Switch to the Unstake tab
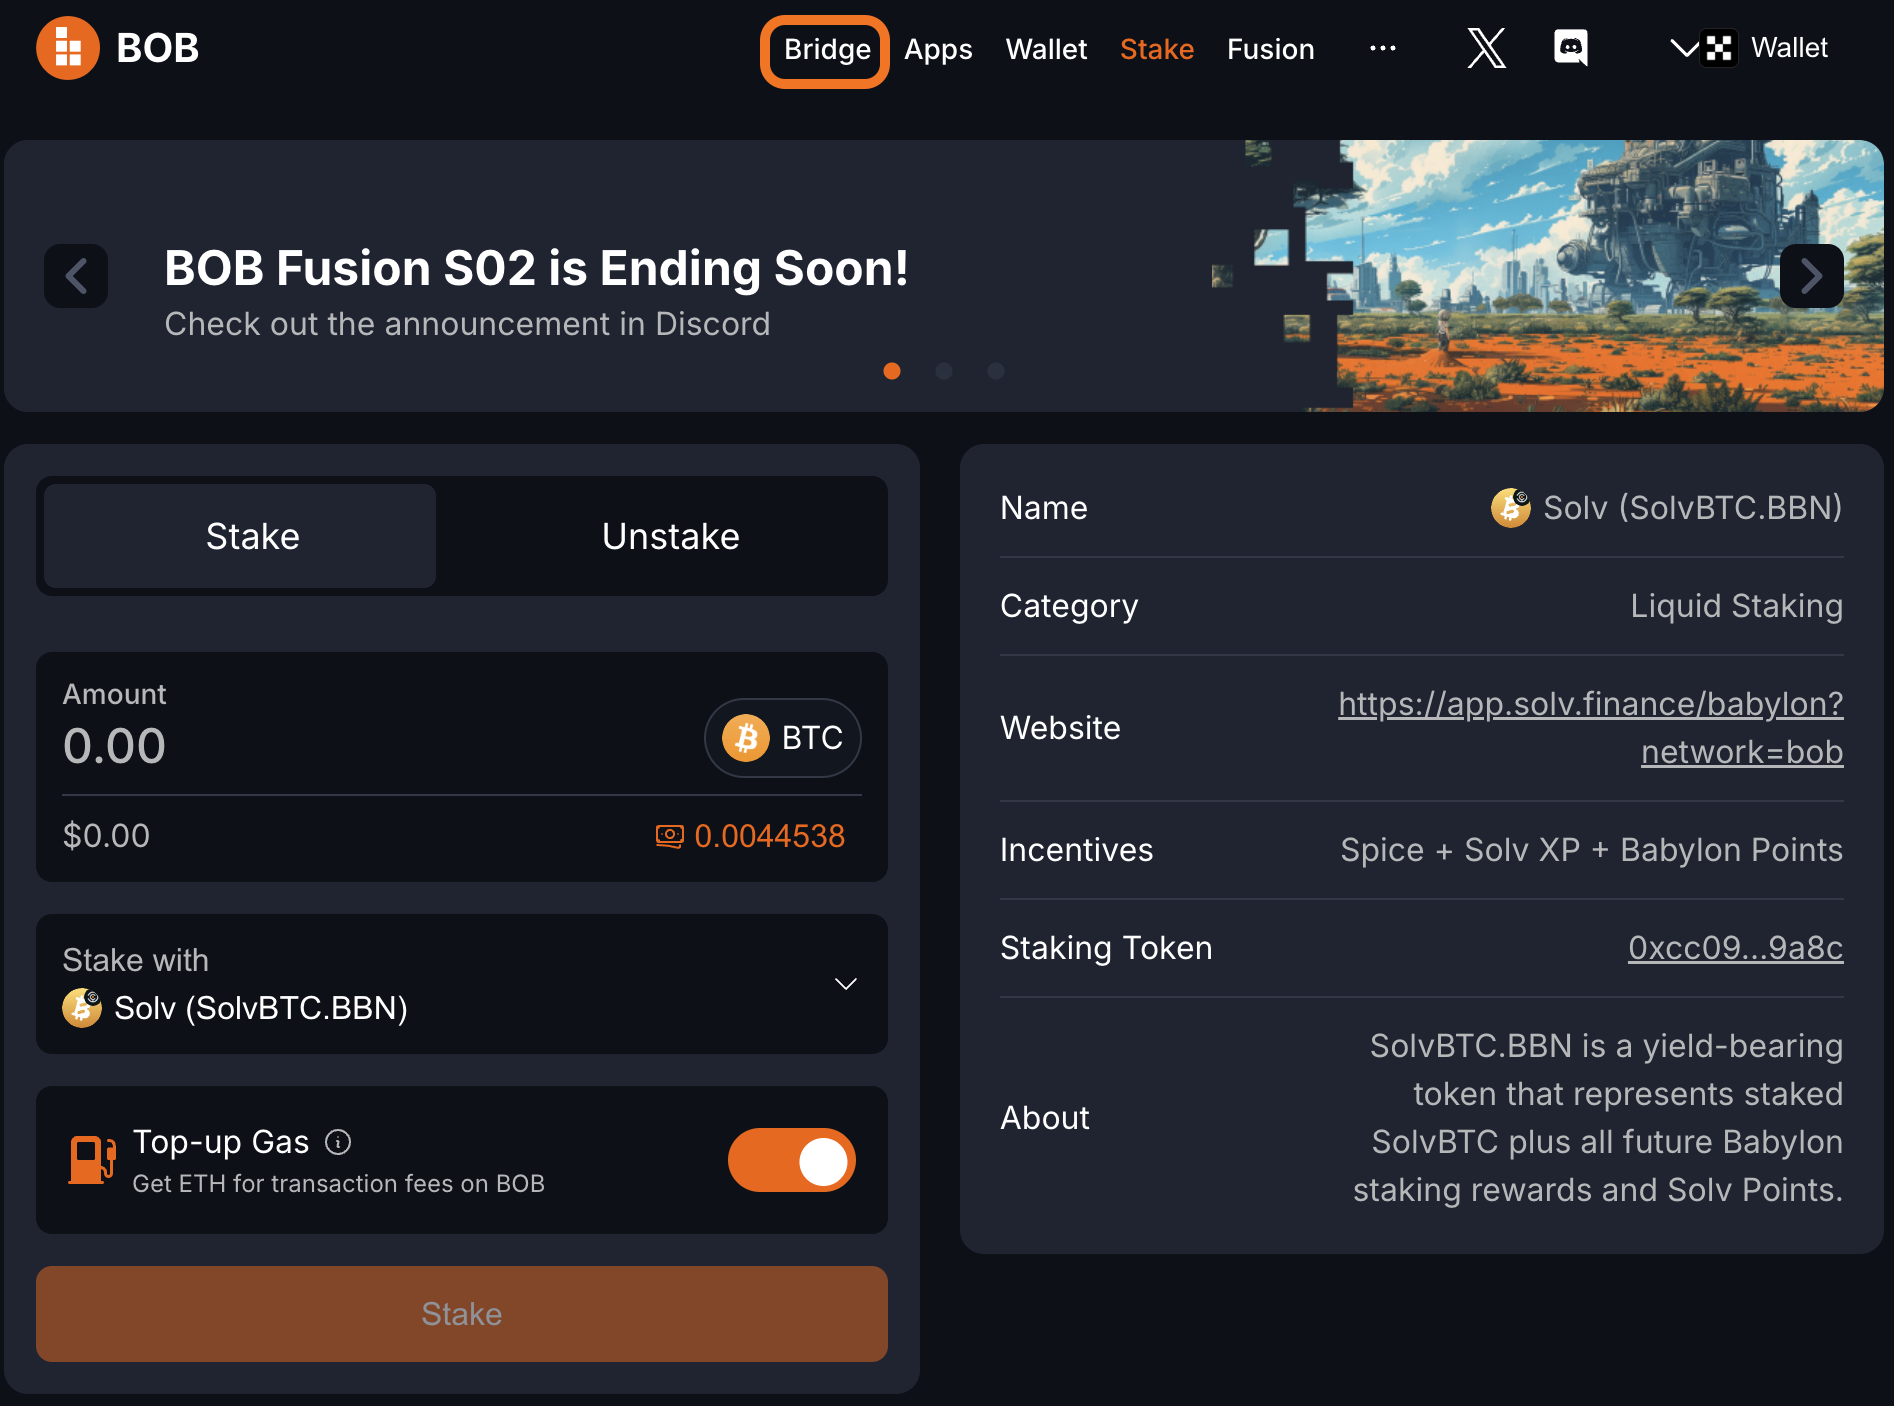 670,537
